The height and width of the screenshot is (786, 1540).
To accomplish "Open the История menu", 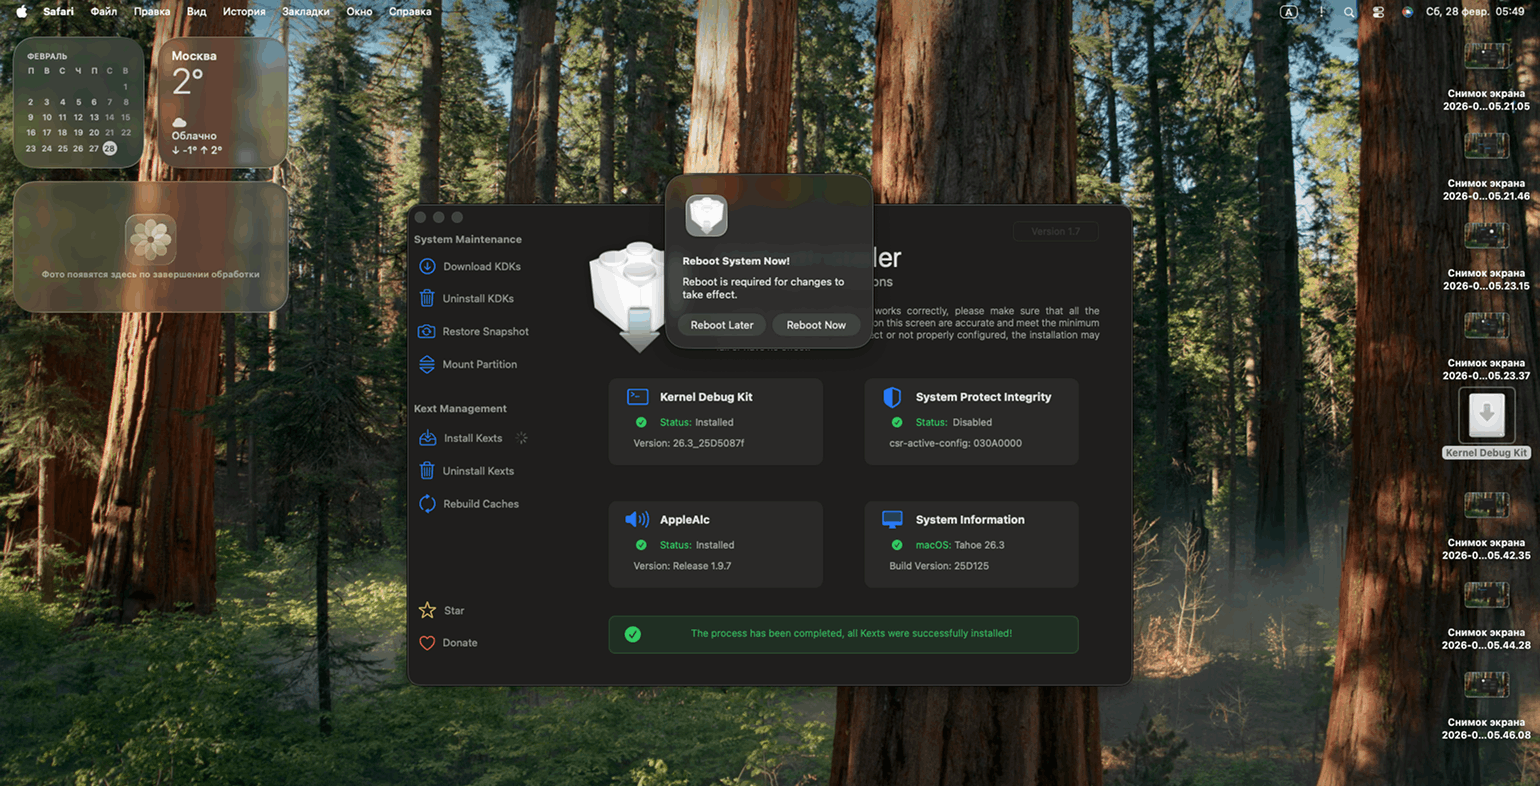I will click(244, 12).
